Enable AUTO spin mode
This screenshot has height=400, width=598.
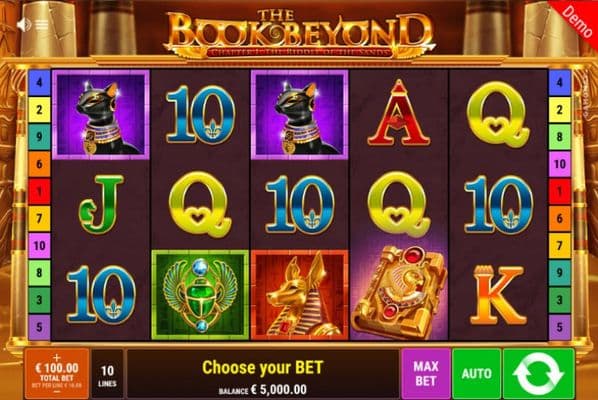pyautogui.click(x=476, y=373)
